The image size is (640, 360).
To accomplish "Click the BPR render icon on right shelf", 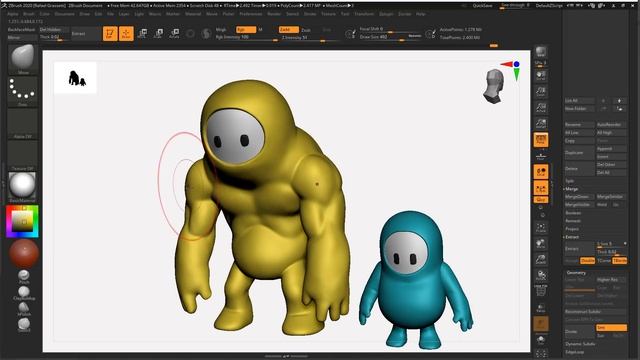I will 541,52.
